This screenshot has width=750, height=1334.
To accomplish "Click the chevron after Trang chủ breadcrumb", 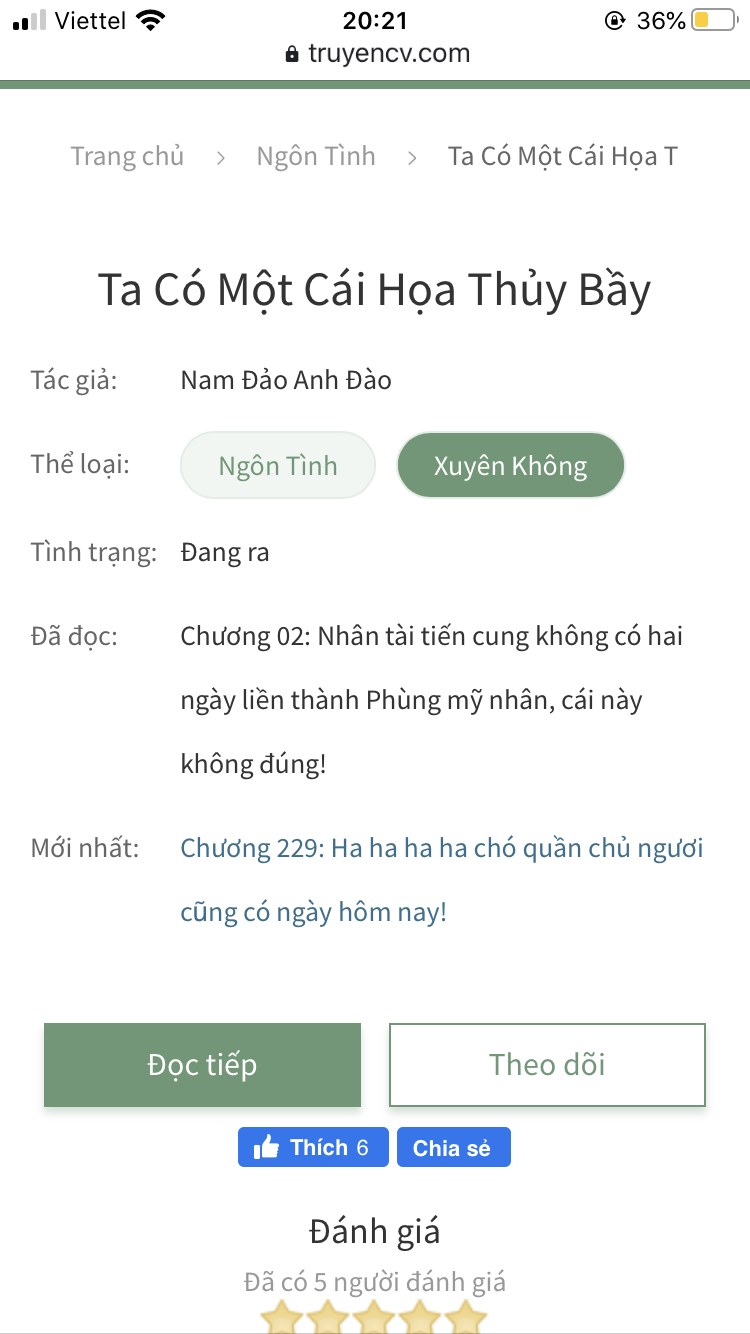I will [221, 158].
